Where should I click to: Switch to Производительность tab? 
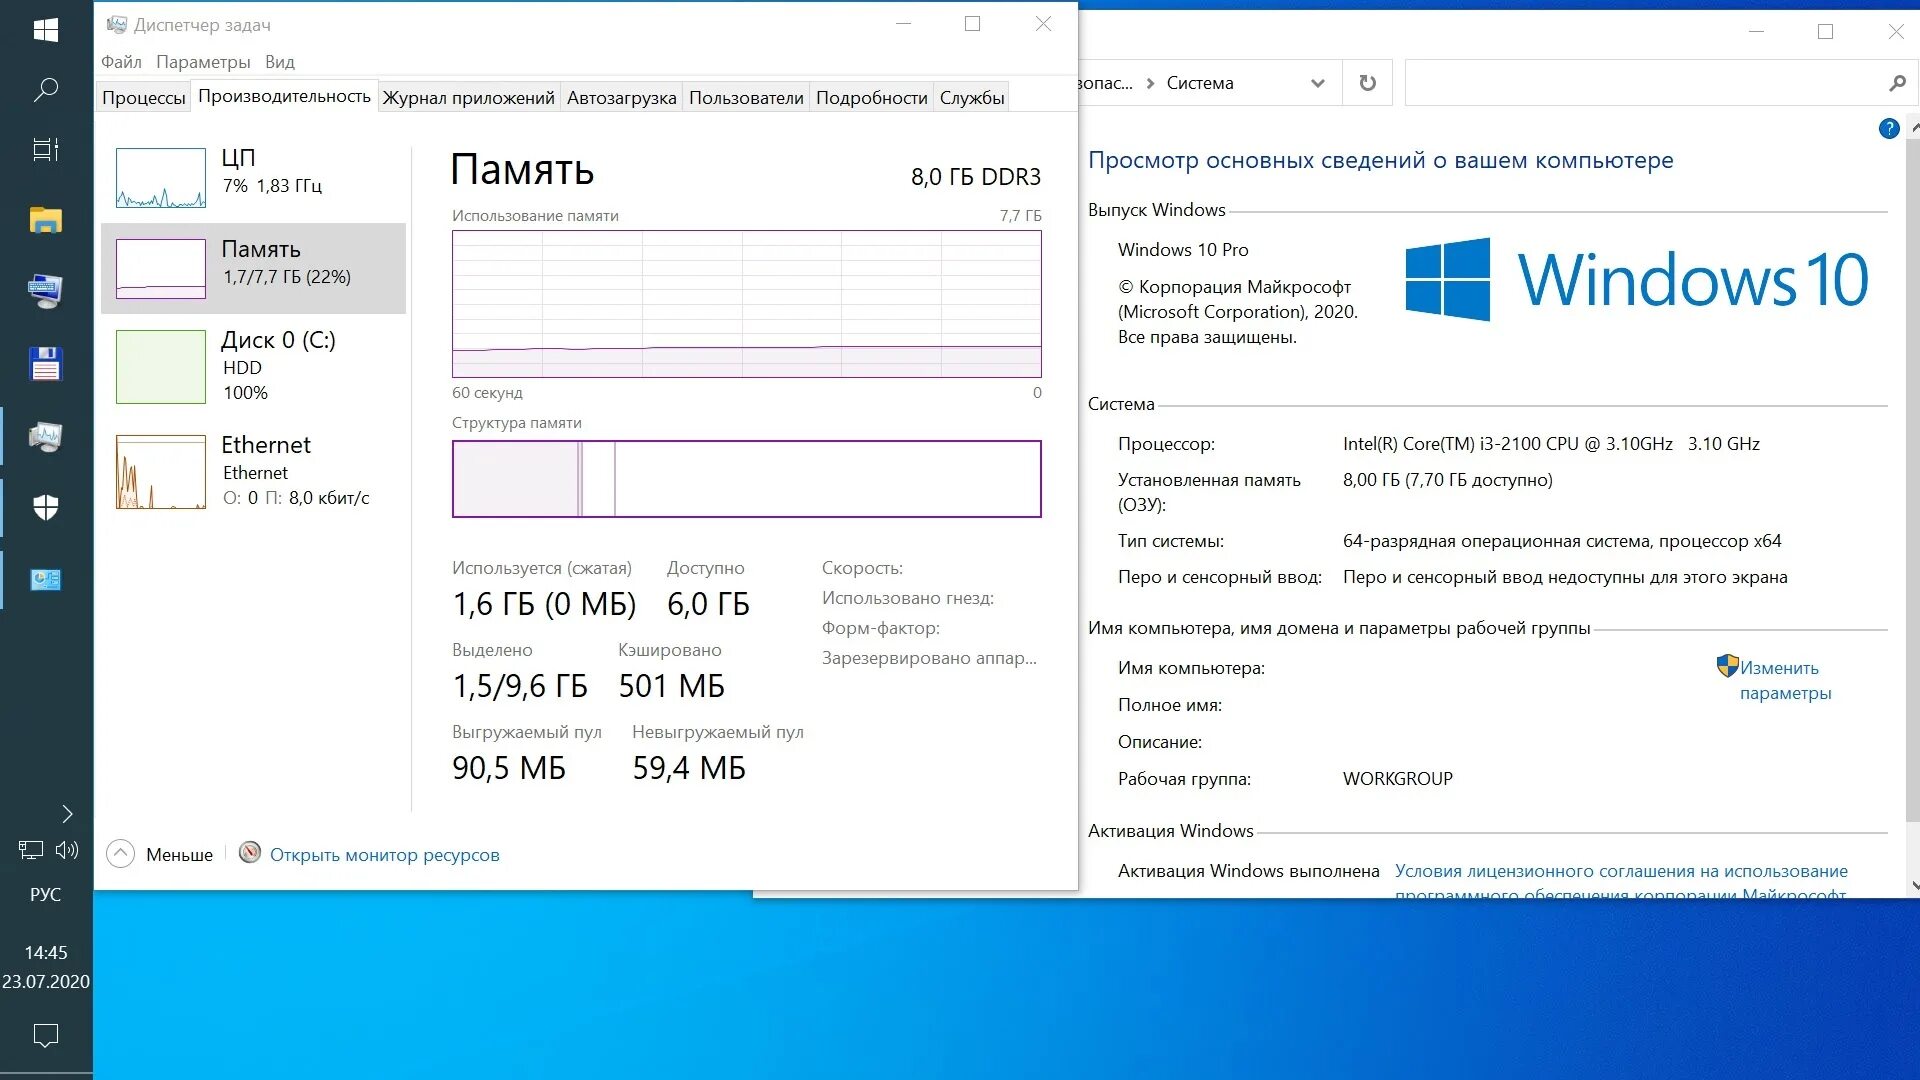[284, 96]
